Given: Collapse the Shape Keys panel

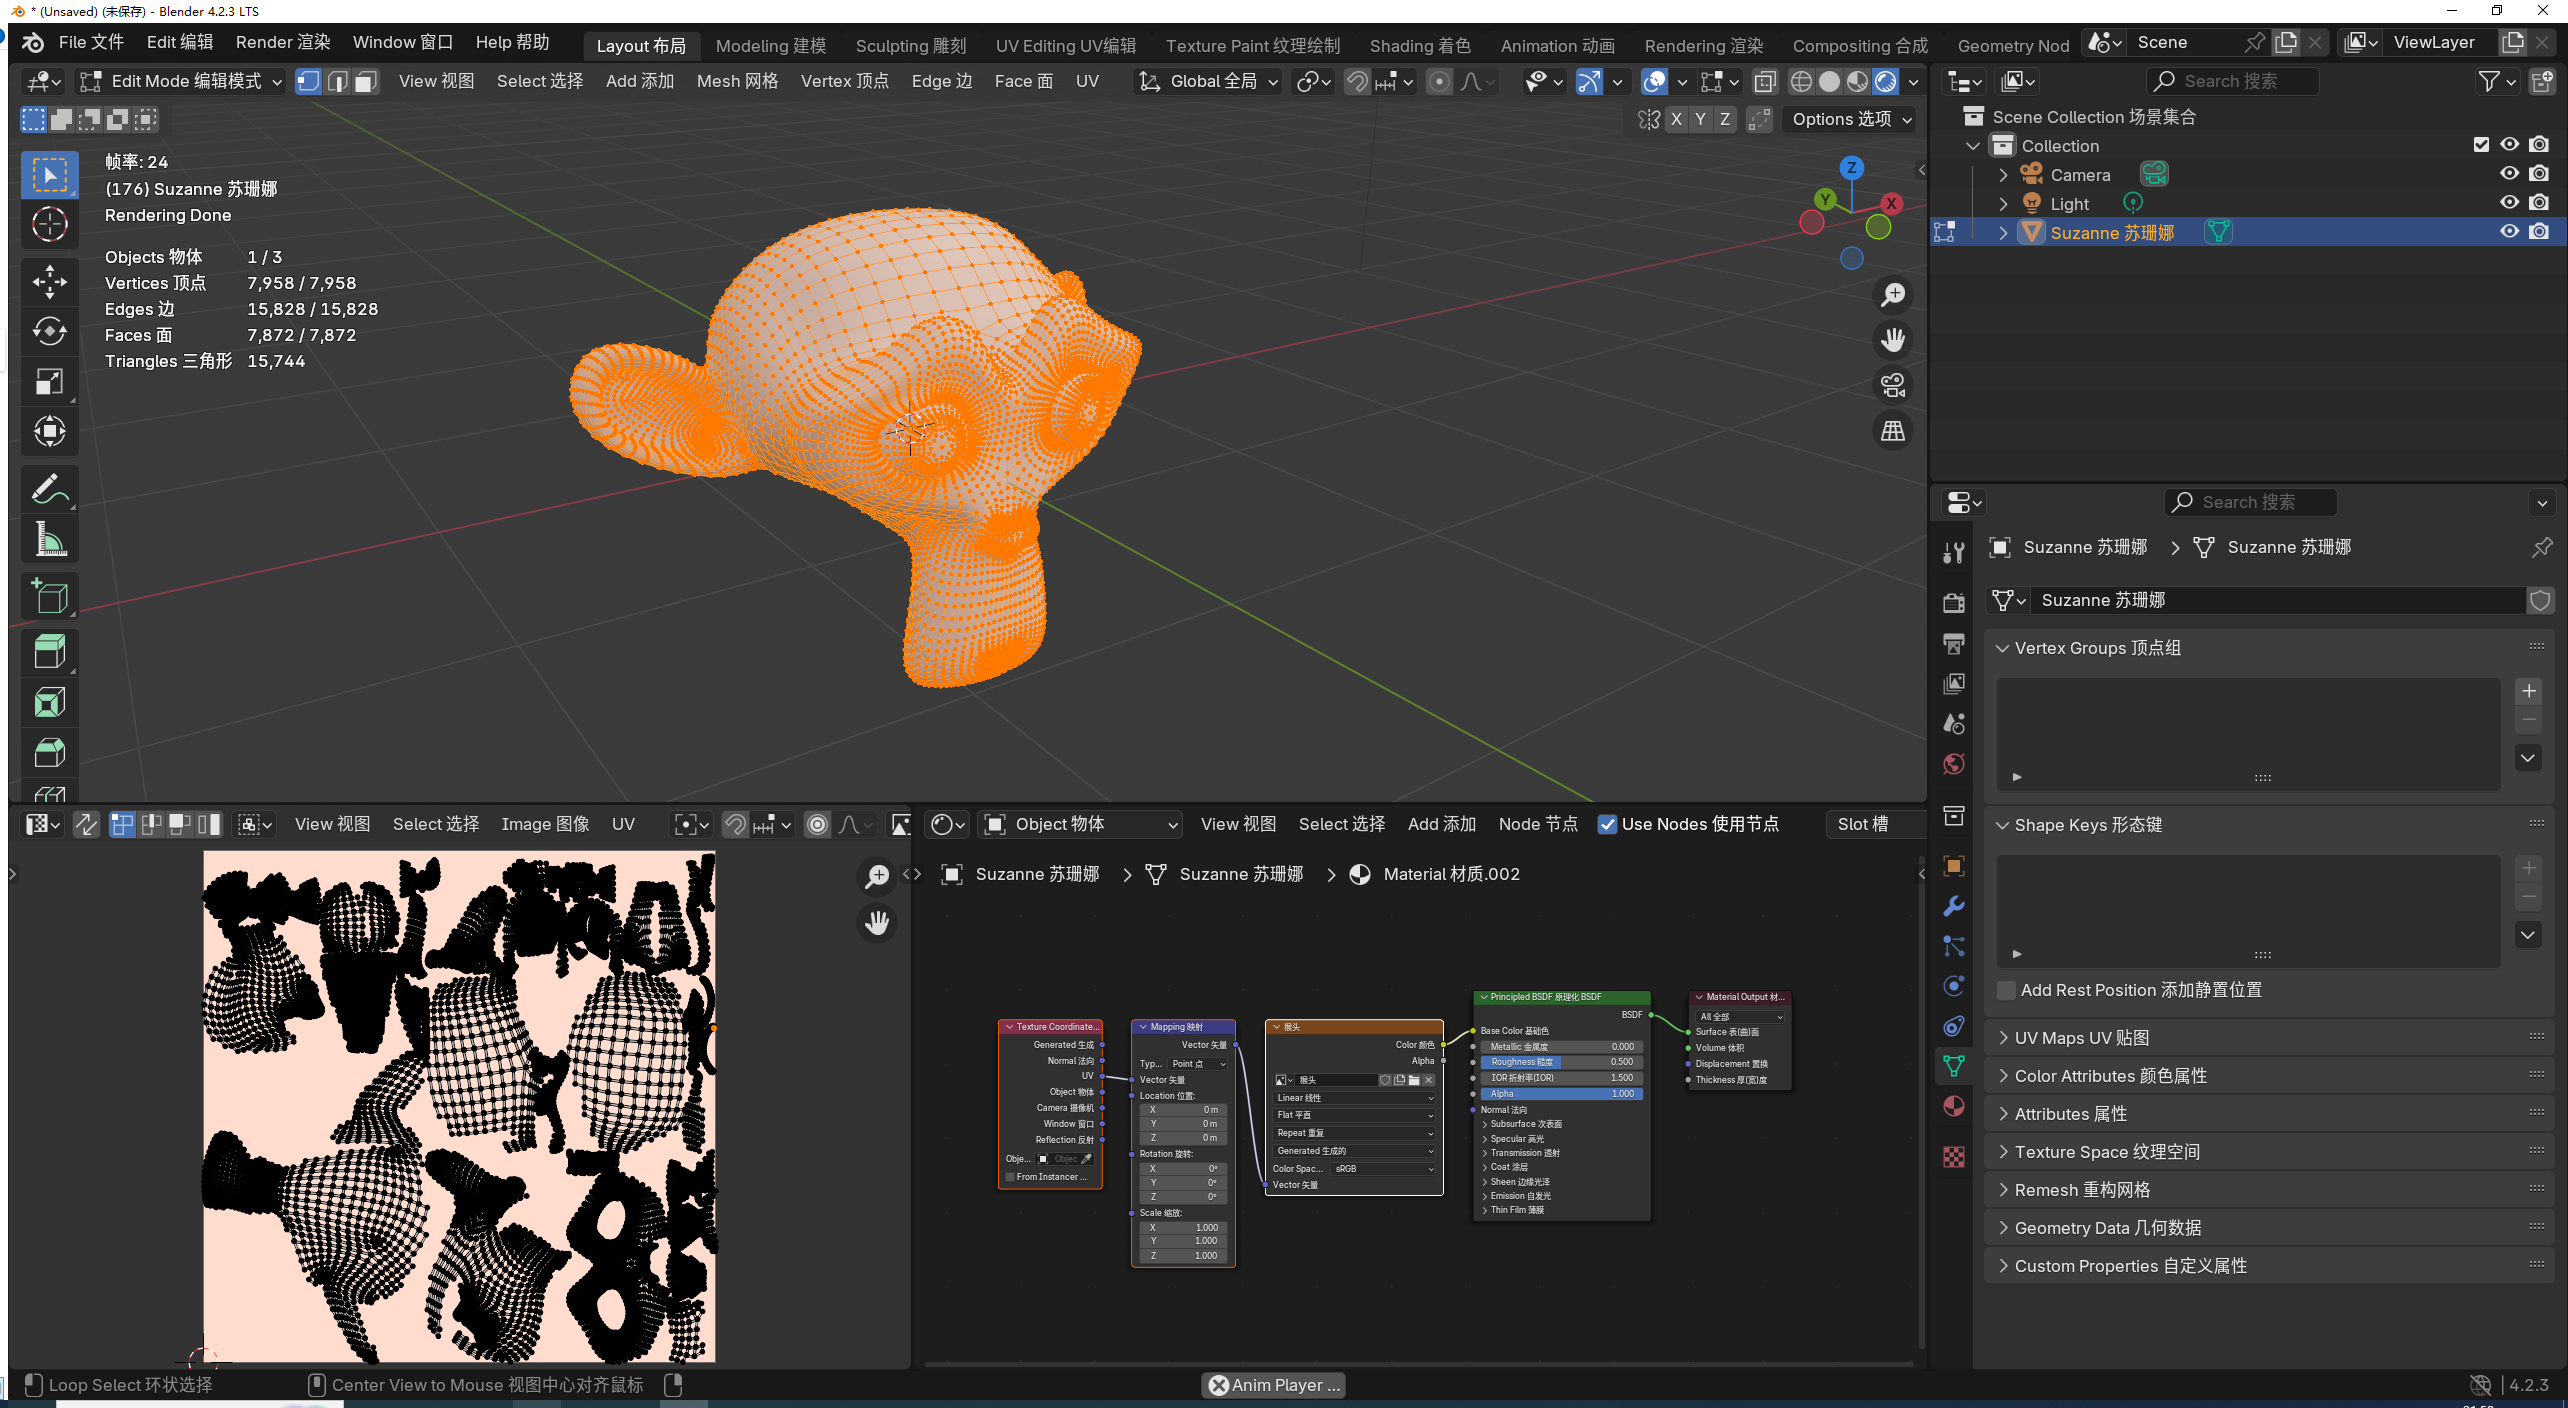Looking at the screenshot, I should [x=2003, y=825].
